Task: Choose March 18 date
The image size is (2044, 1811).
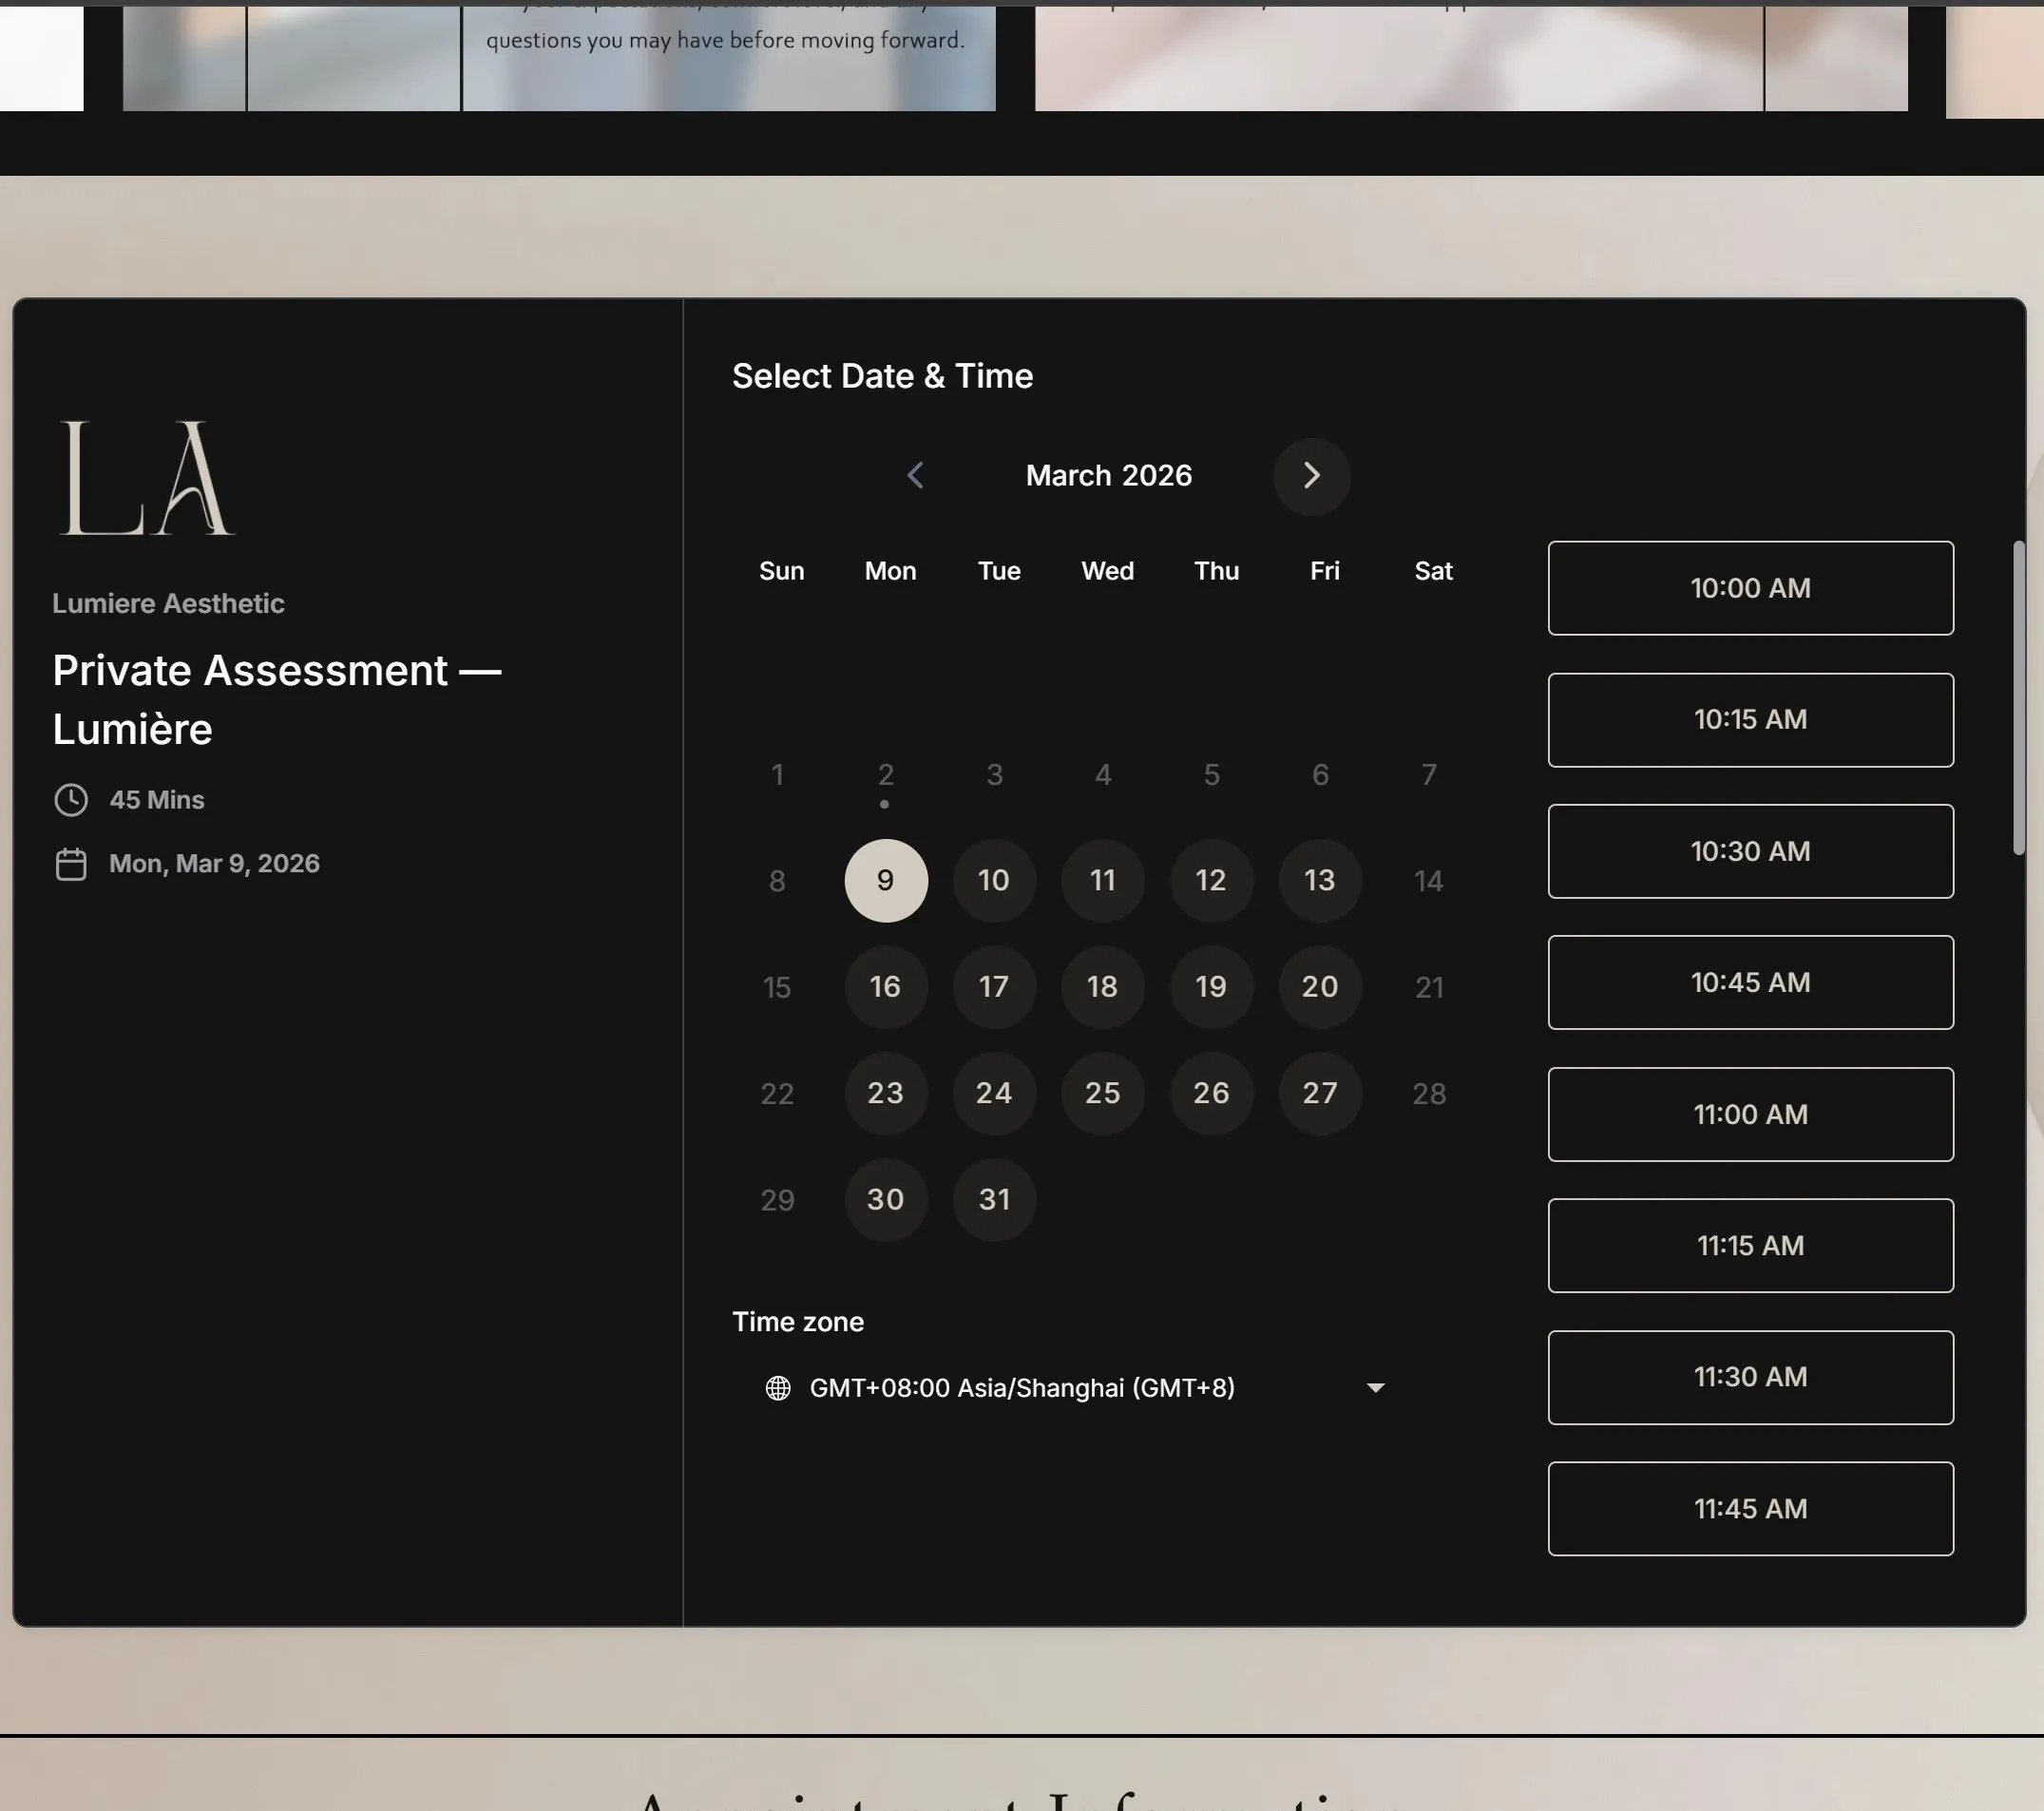Action: click(x=1102, y=987)
